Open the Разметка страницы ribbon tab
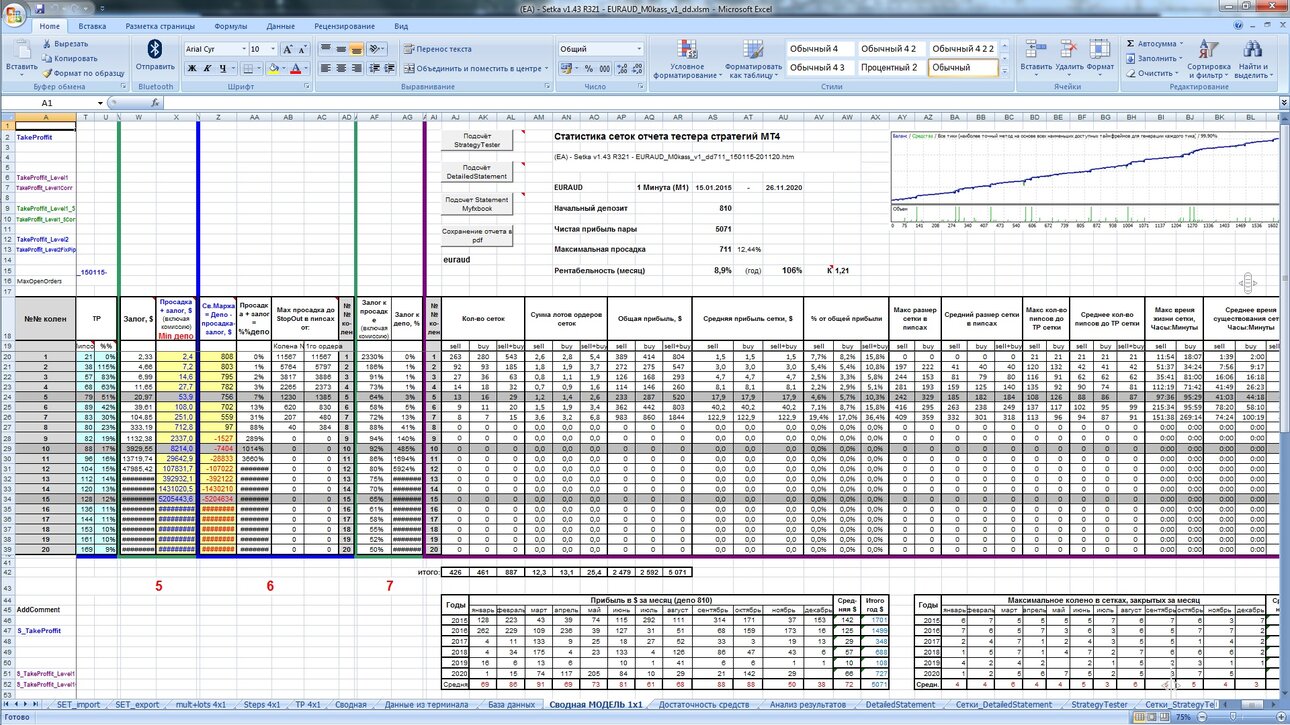The height and width of the screenshot is (725, 1290). click(x=160, y=26)
